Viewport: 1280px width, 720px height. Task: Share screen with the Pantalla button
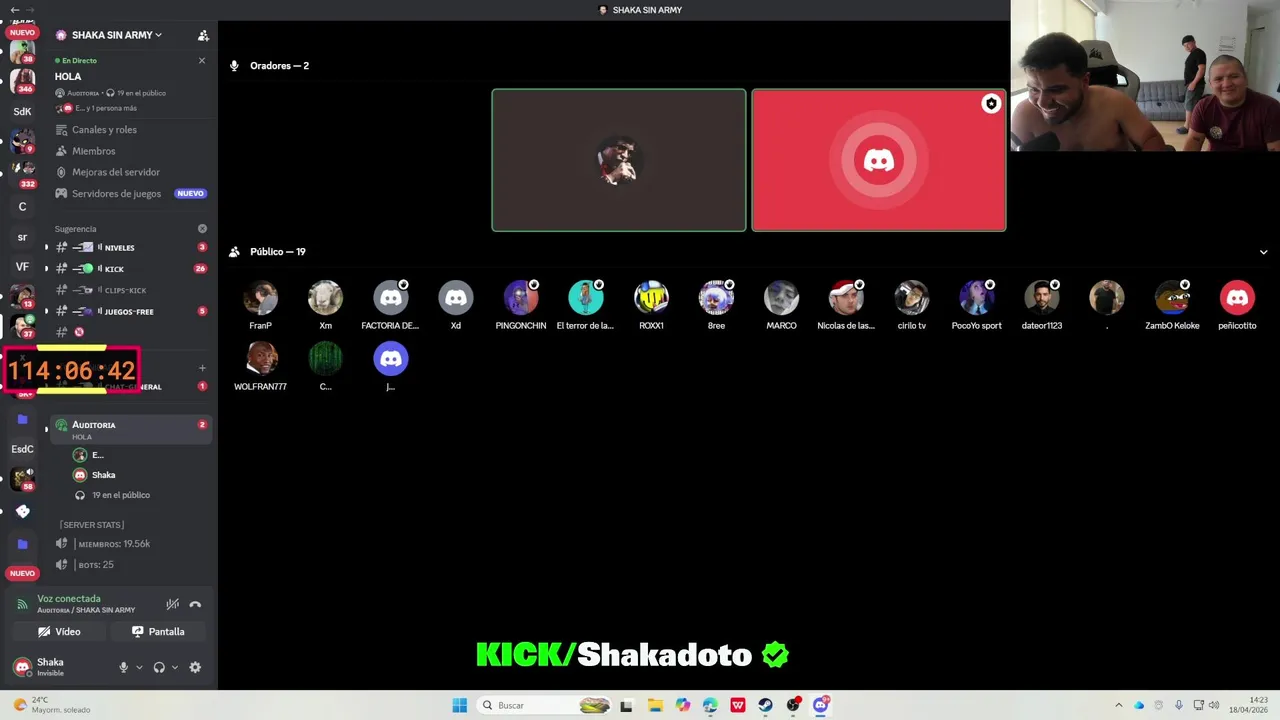(158, 632)
